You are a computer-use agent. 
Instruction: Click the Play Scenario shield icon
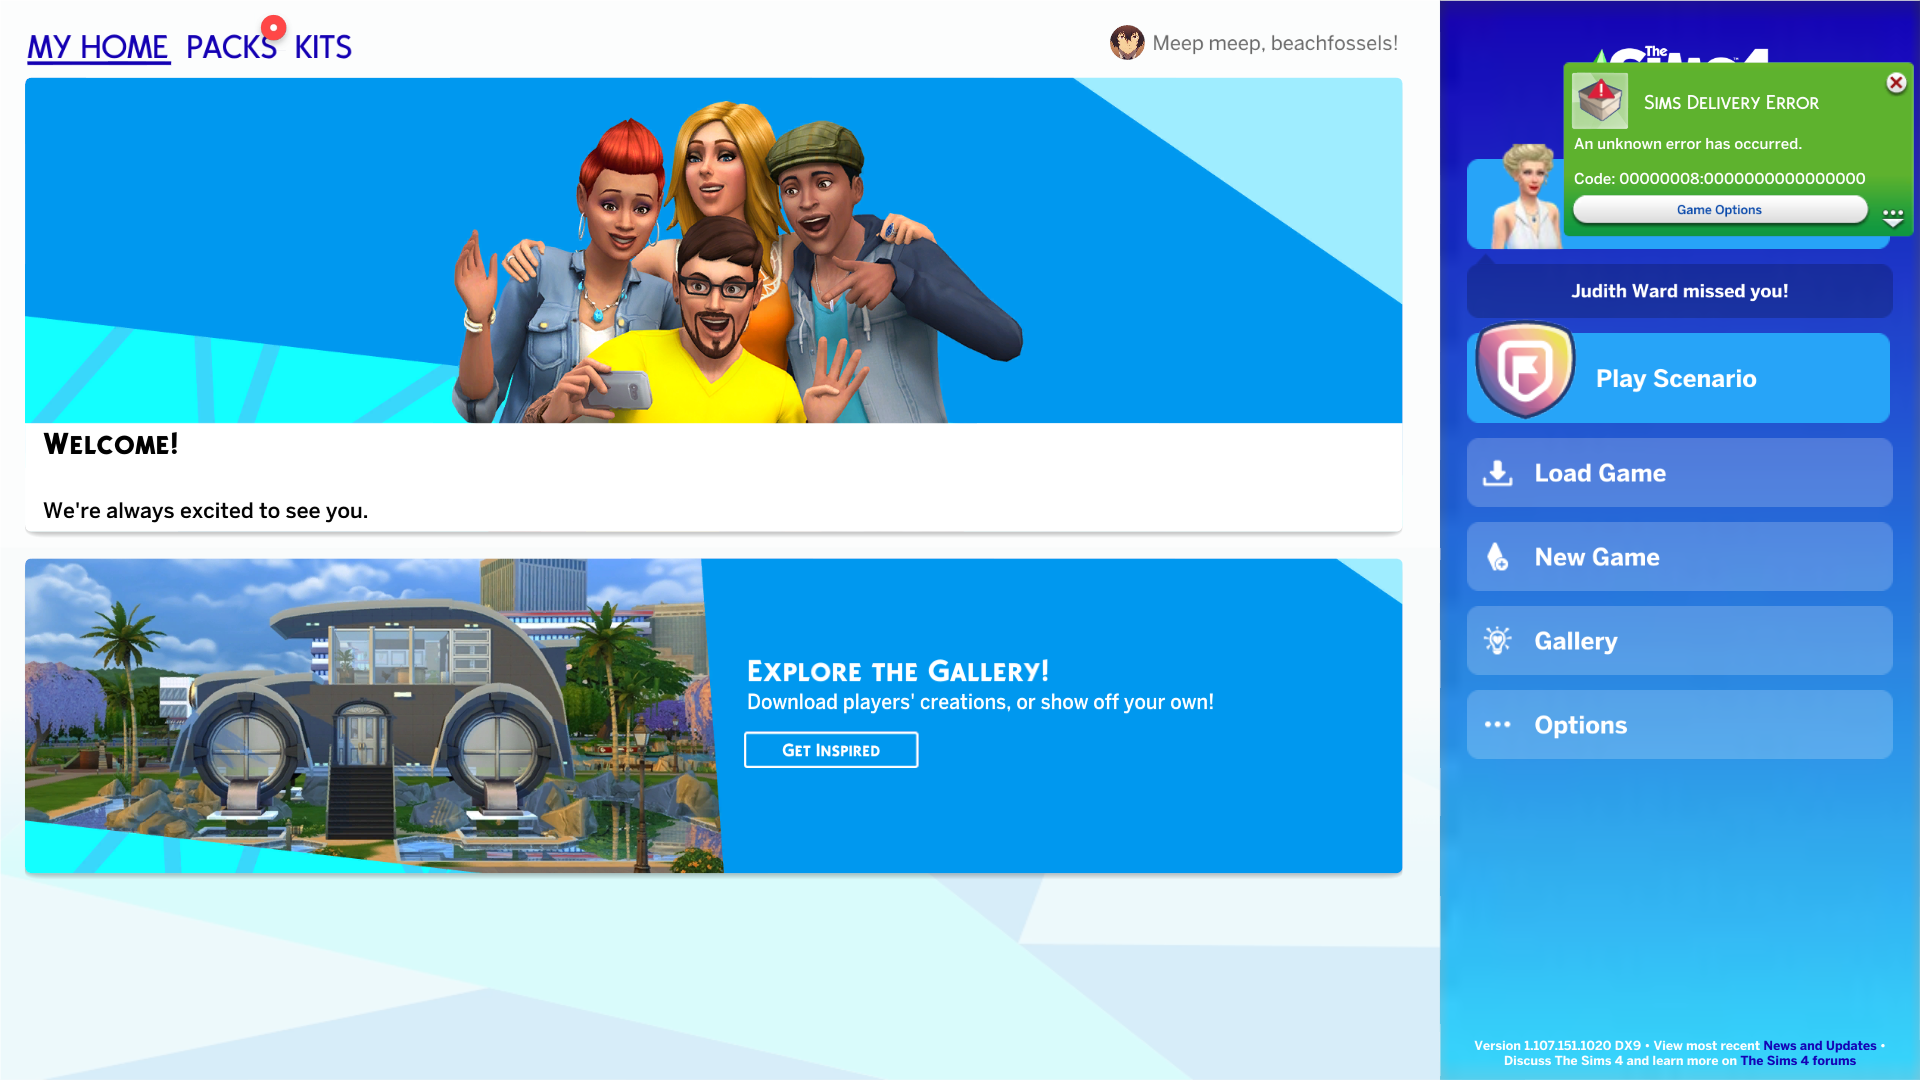click(x=1525, y=370)
